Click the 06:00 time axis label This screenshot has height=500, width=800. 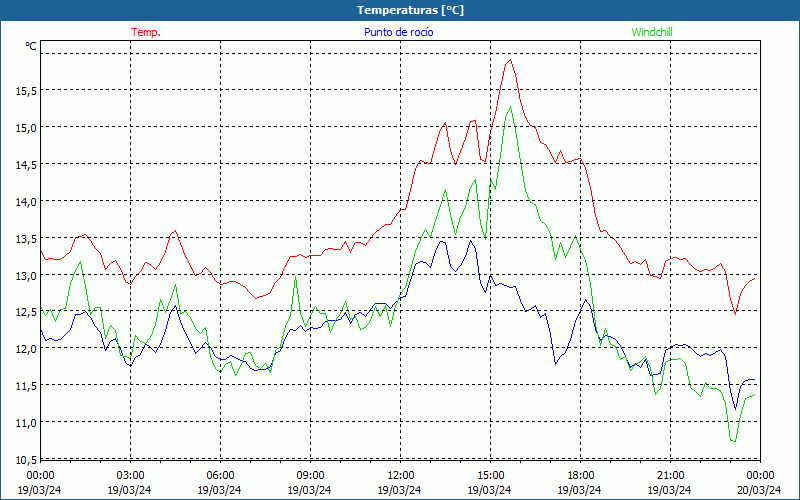[219, 476]
